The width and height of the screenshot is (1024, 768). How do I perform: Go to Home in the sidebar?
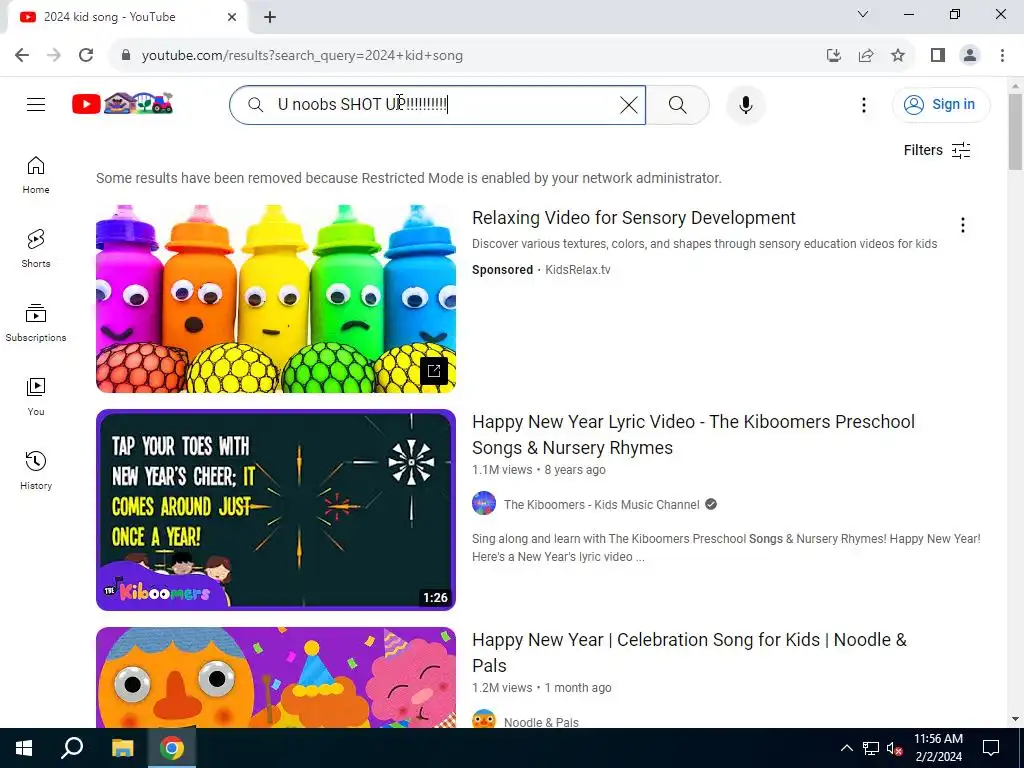pyautogui.click(x=36, y=175)
